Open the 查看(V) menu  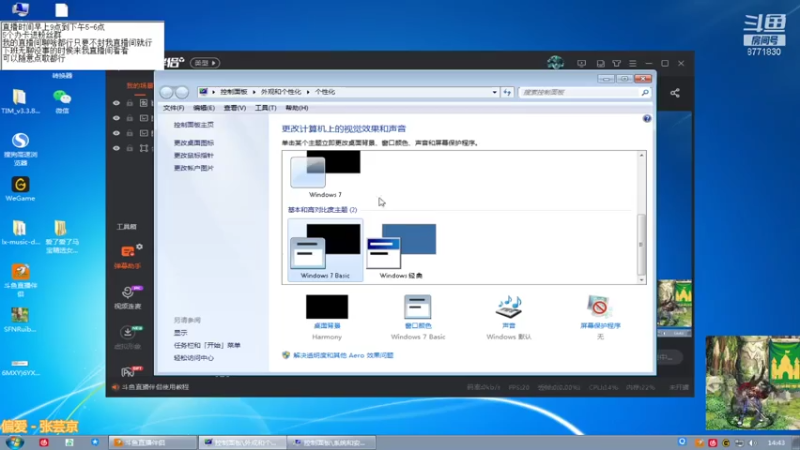(235, 108)
